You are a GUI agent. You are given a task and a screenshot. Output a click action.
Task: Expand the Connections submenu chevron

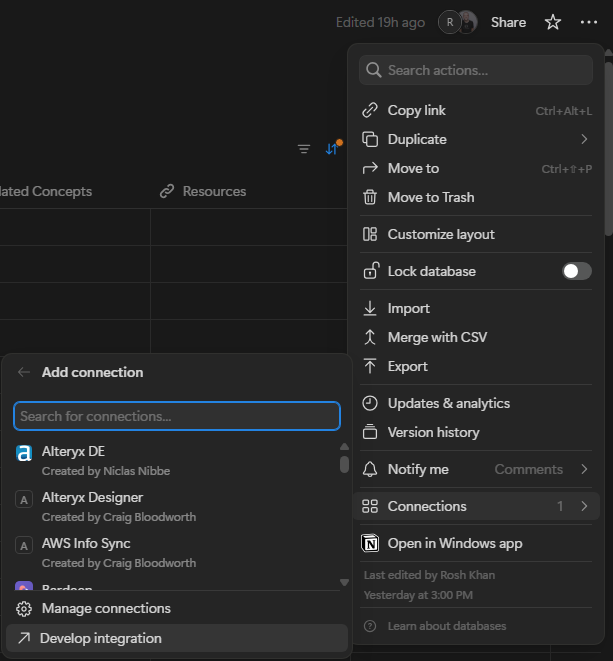584,506
